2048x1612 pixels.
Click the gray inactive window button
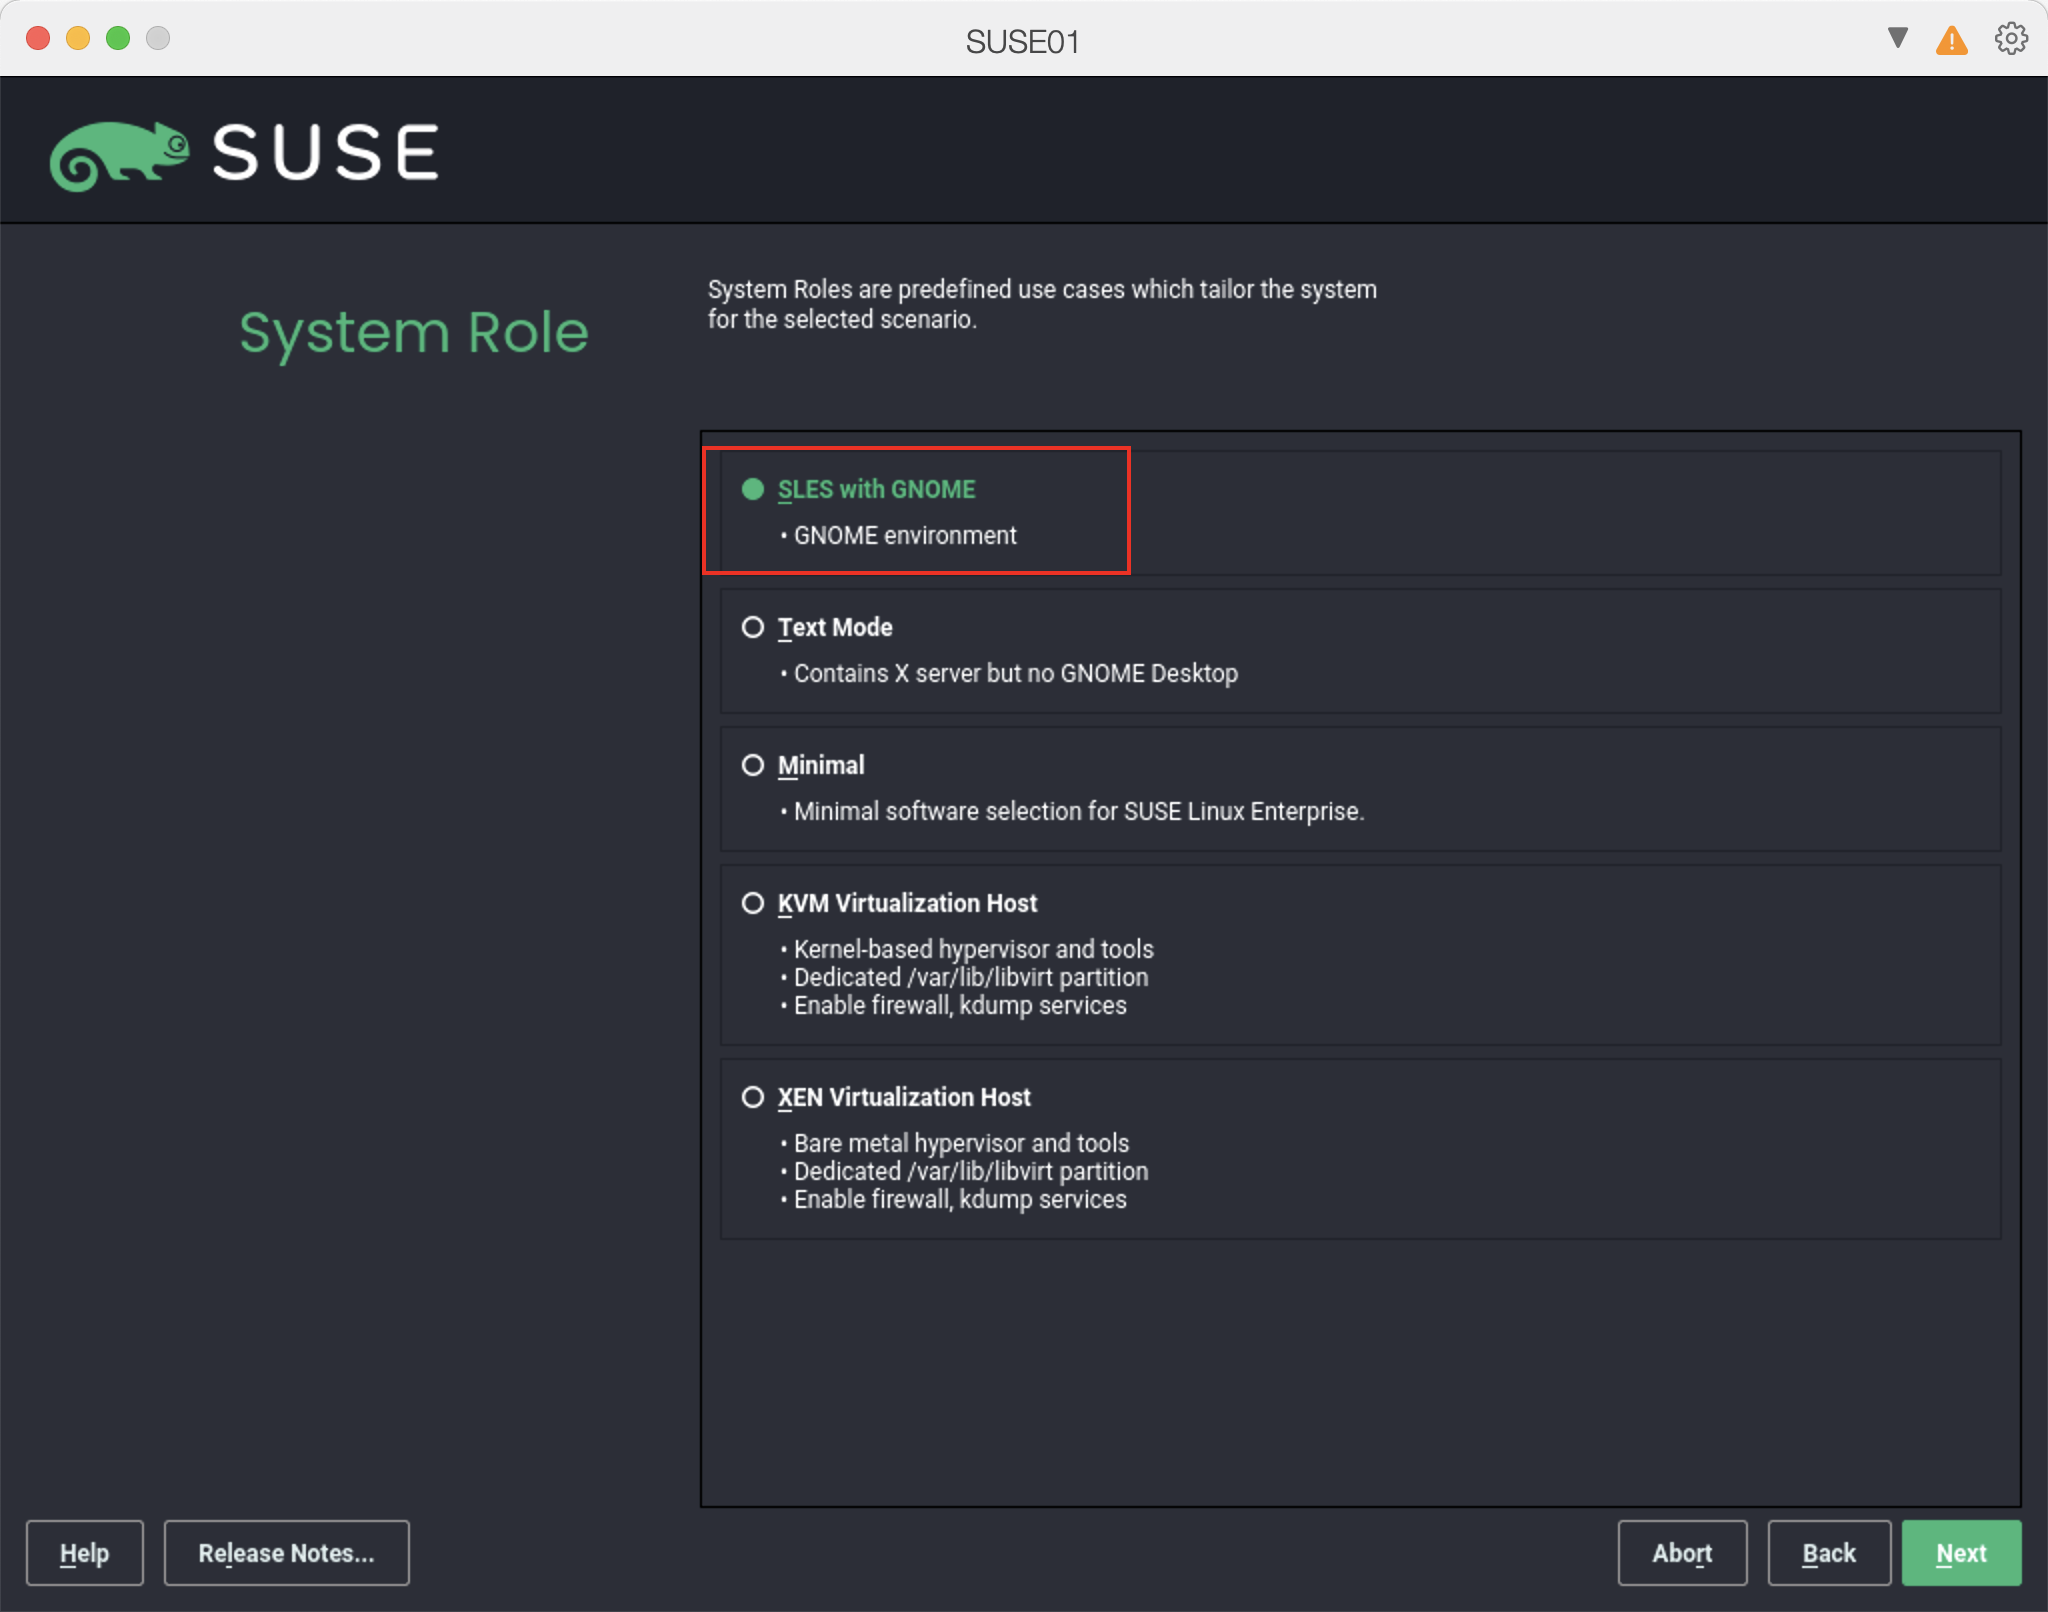point(158,38)
